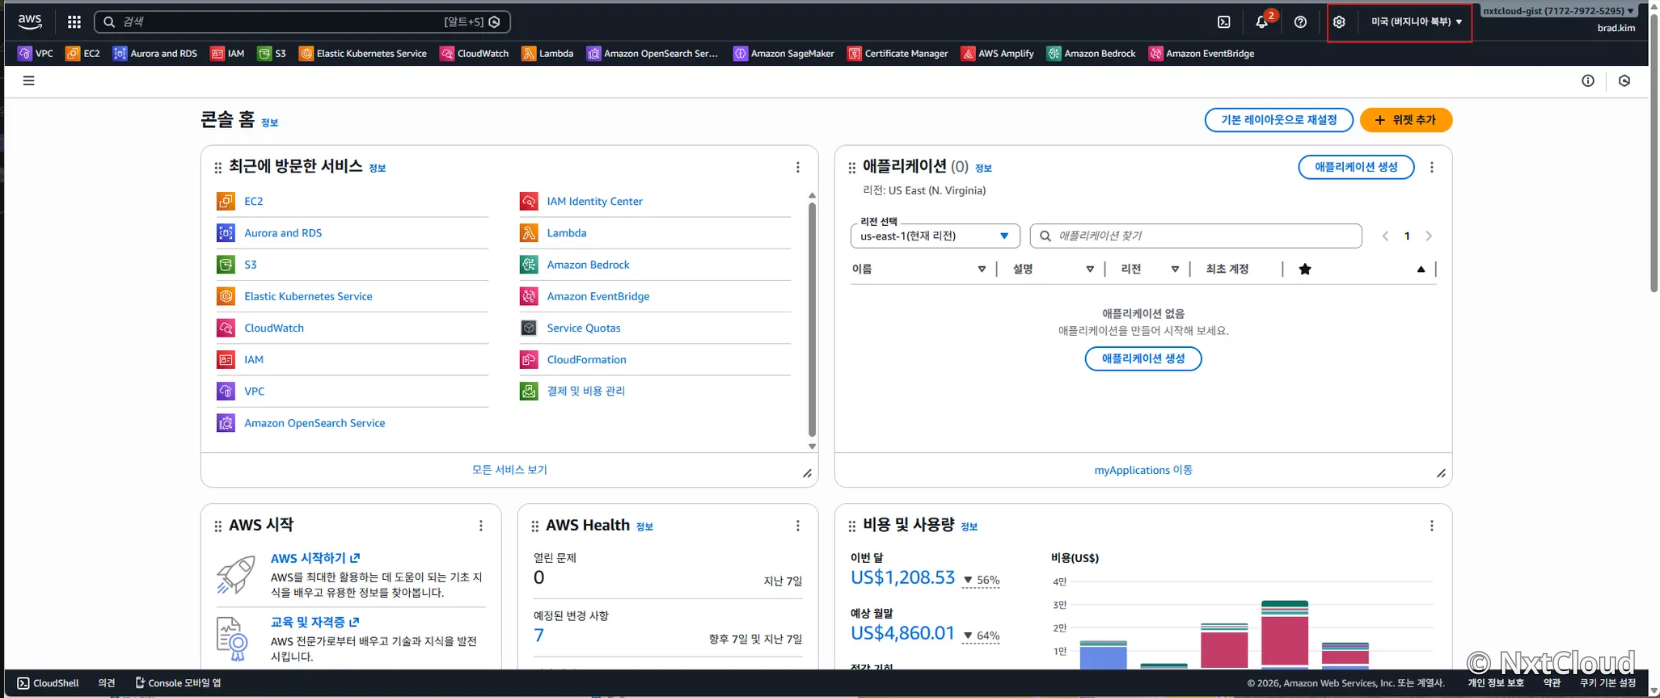The width and height of the screenshot is (1660, 698).
Task: Sort by 이름 column arrow
Action: click(982, 269)
